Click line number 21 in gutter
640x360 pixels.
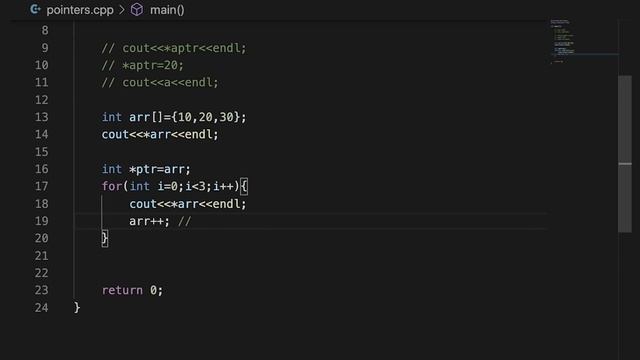point(42,256)
